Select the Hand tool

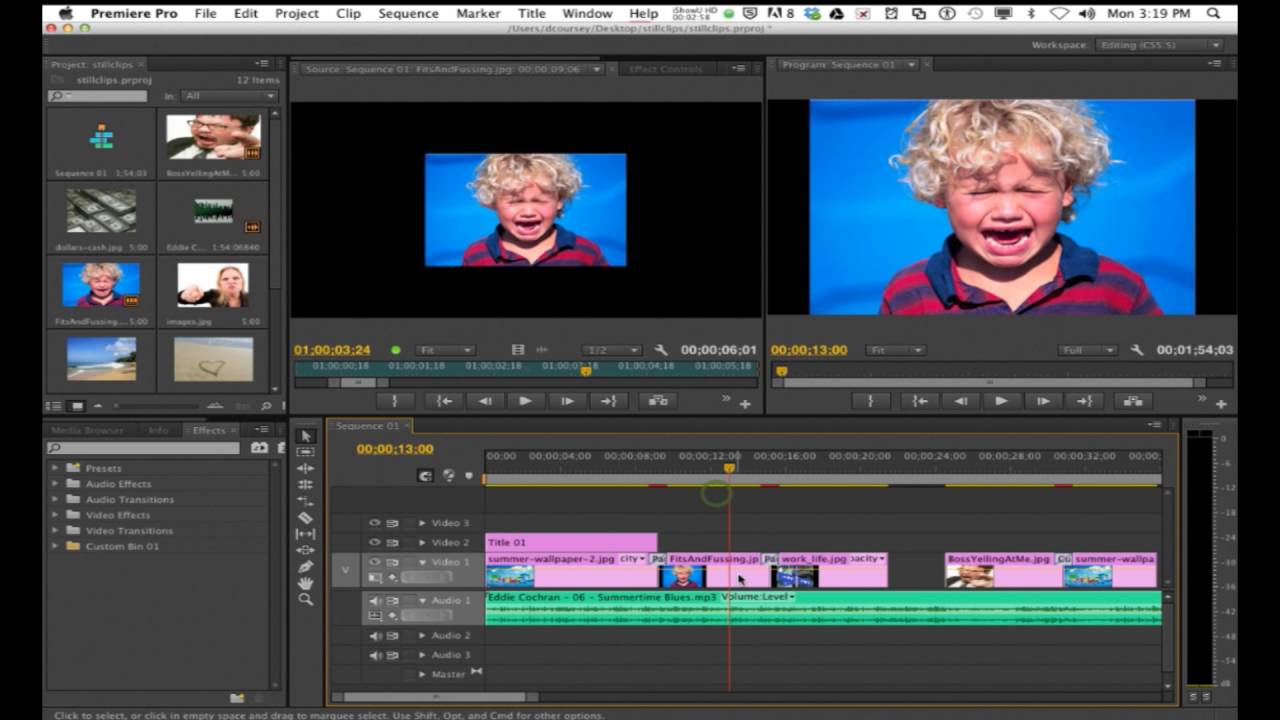point(306,583)
